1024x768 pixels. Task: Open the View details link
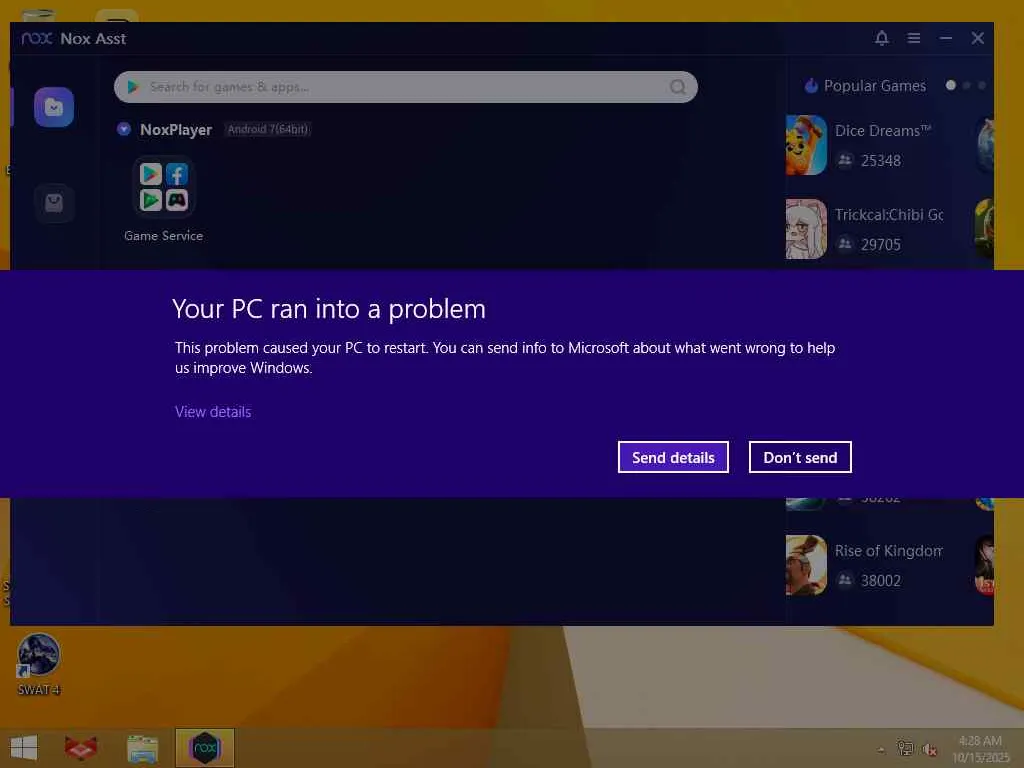[x=213, y=412]
